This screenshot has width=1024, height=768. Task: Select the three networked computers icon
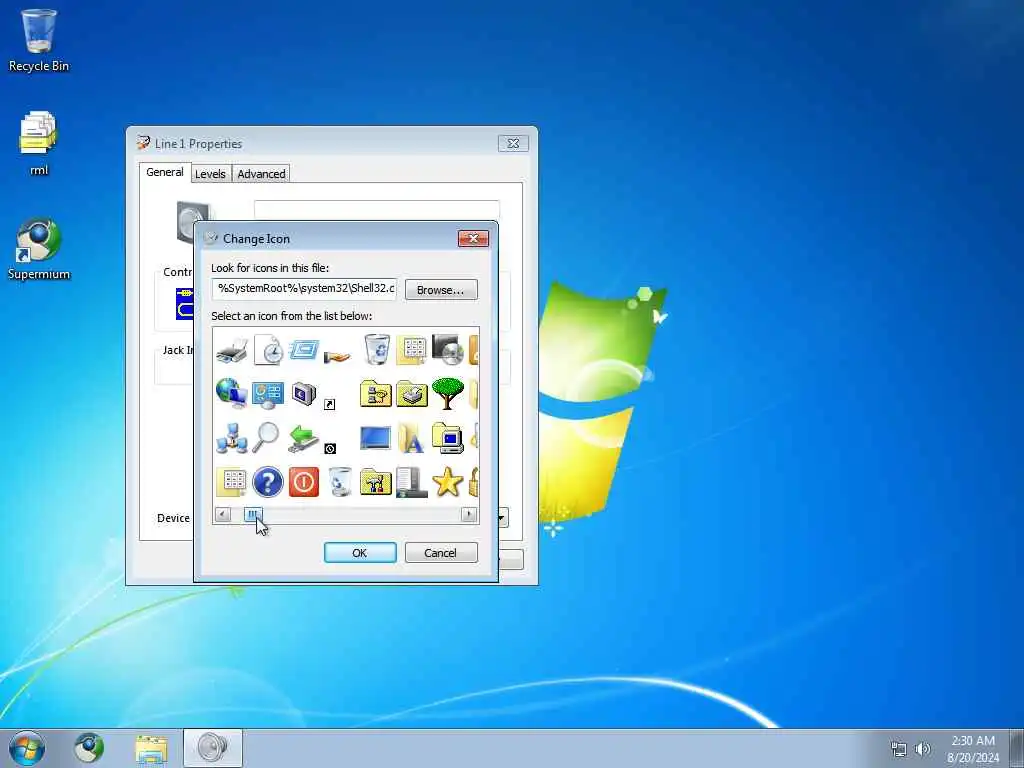pyautogui.click(x=231, y=438)
